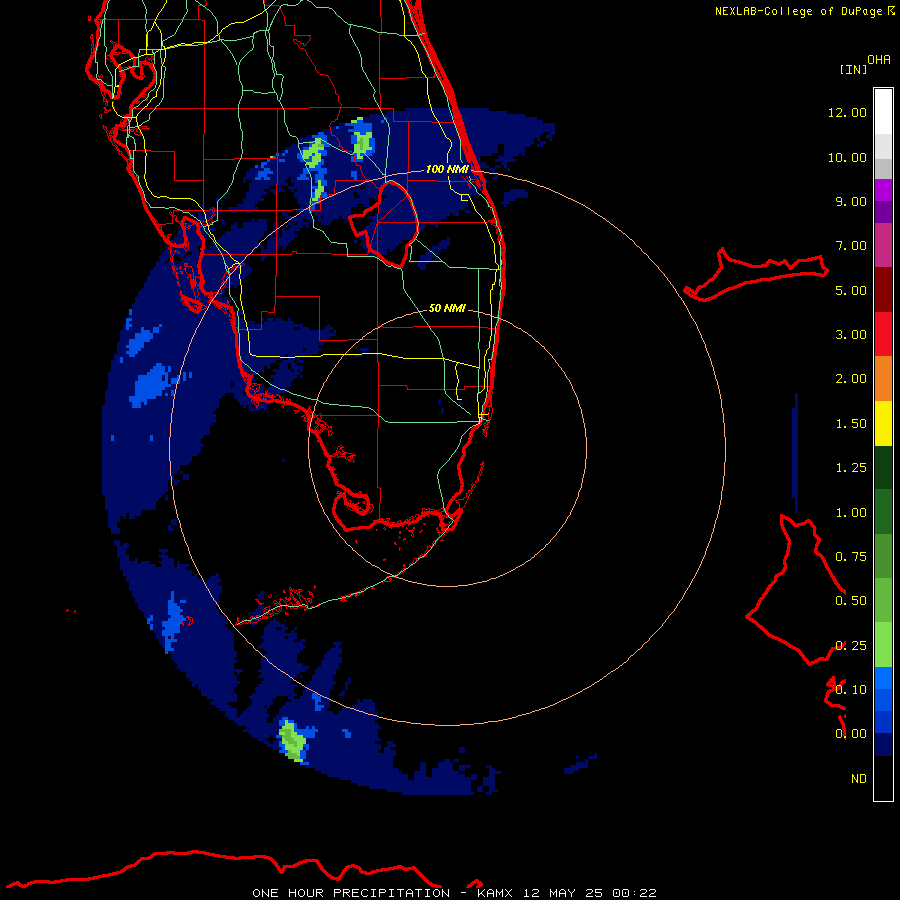Click the "12 MAY 25" date stamp
This screenshot has width=900, height=900.
pyautogui.click(x=561, y=893)
